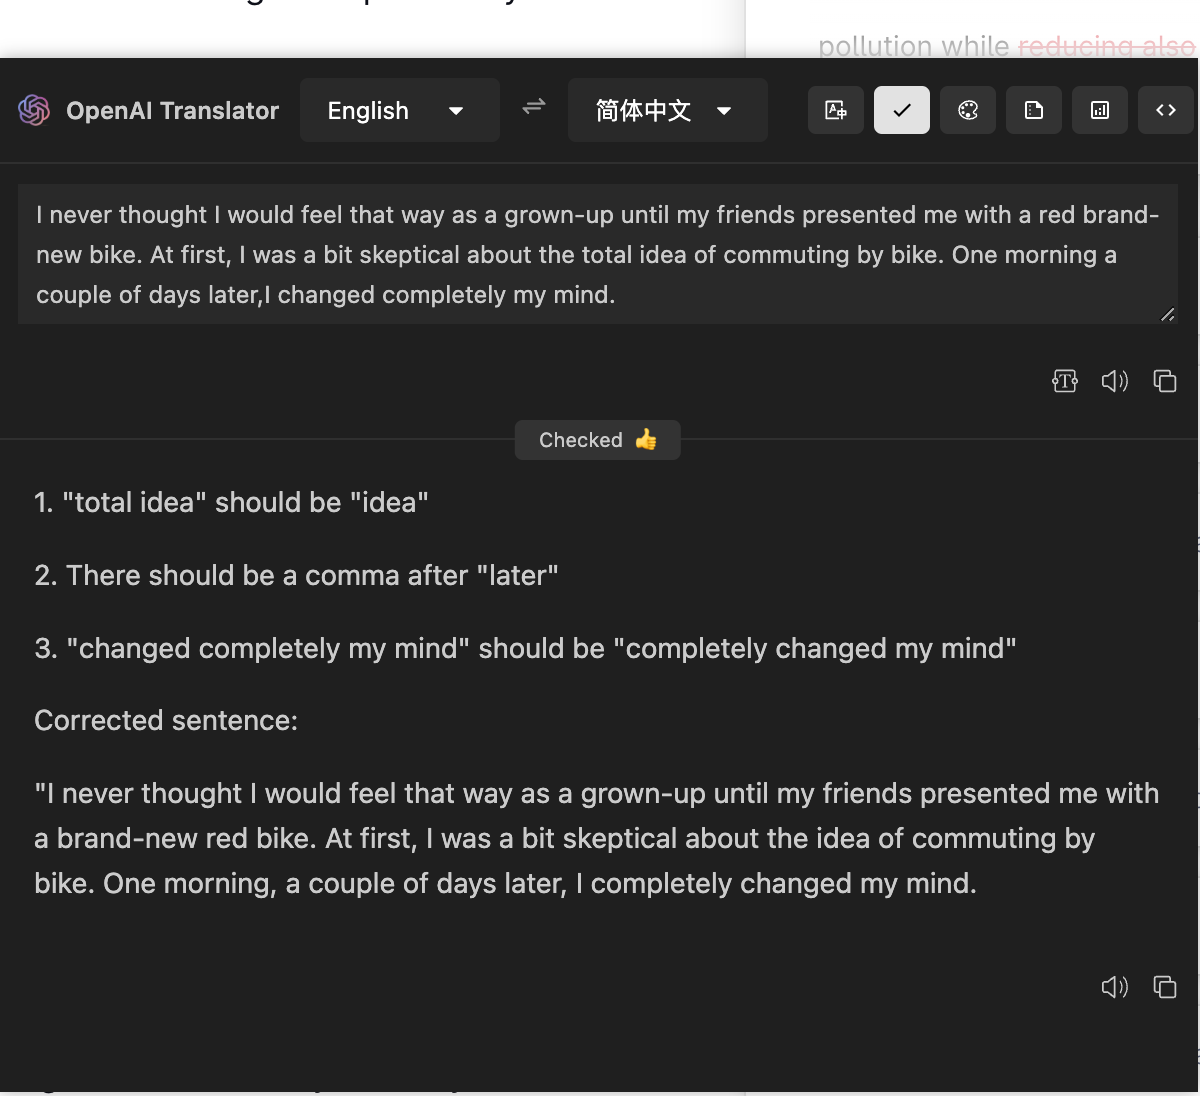The image size is (1200, 1096).
Task: Open the 简体中文 target language dropdown
Action: pyautogui.click(x=667, y=110)
